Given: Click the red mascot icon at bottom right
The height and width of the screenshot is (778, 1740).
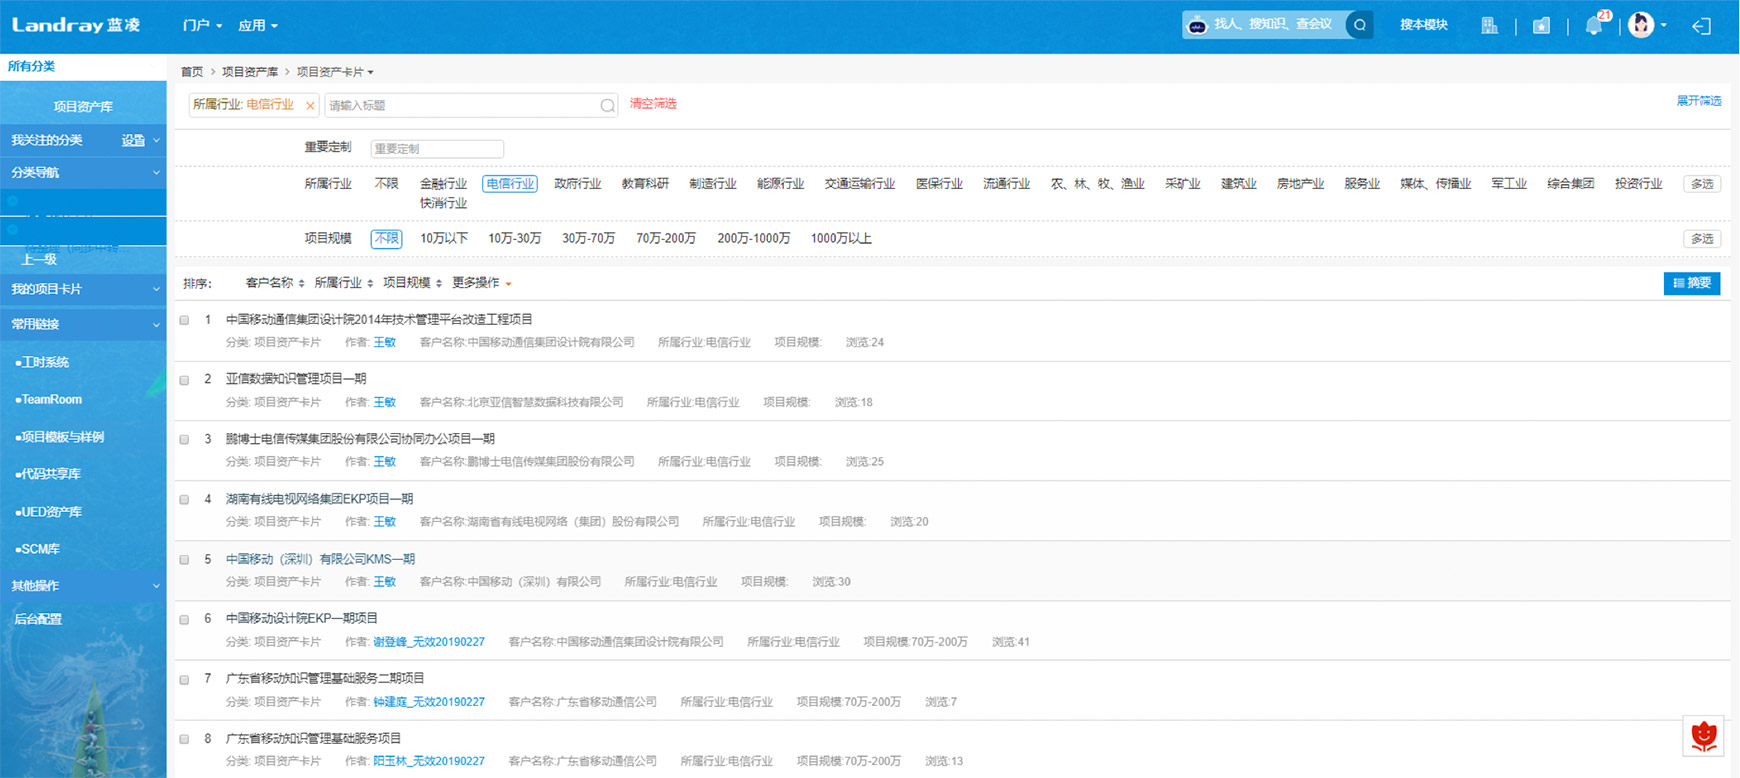Looking at the screenshot, I should pos(1704,736).
